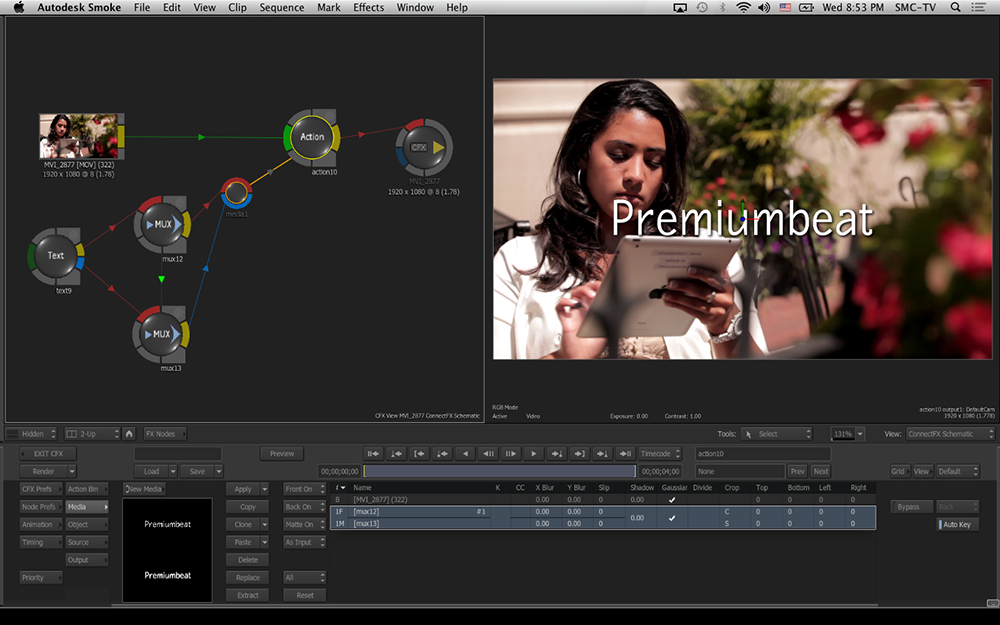This screenshot has width=1000, height=625.
Task: Click the home icon beside 2-Up
Action: (129, 434)
